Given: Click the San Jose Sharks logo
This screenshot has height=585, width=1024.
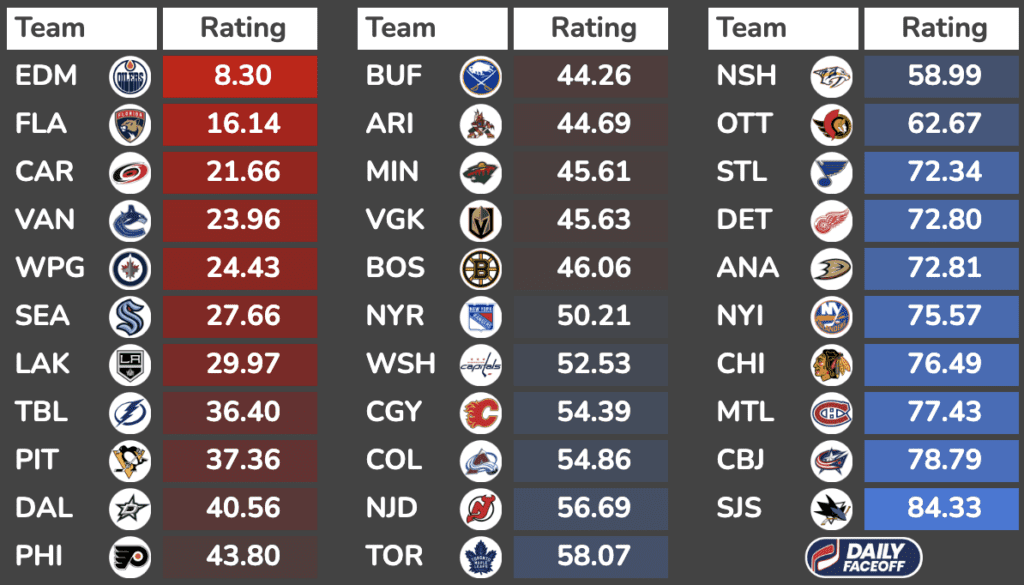Looking at the screenshot, I should click(x=831, y=509).
